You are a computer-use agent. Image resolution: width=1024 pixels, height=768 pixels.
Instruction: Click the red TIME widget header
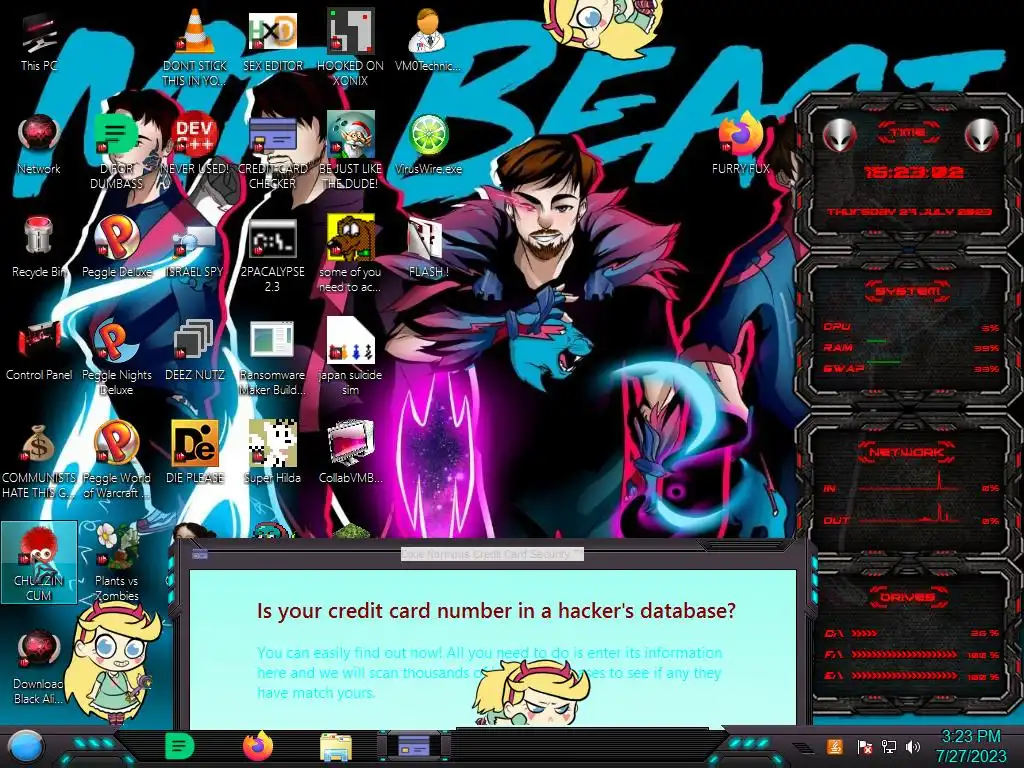click(908, 133)
